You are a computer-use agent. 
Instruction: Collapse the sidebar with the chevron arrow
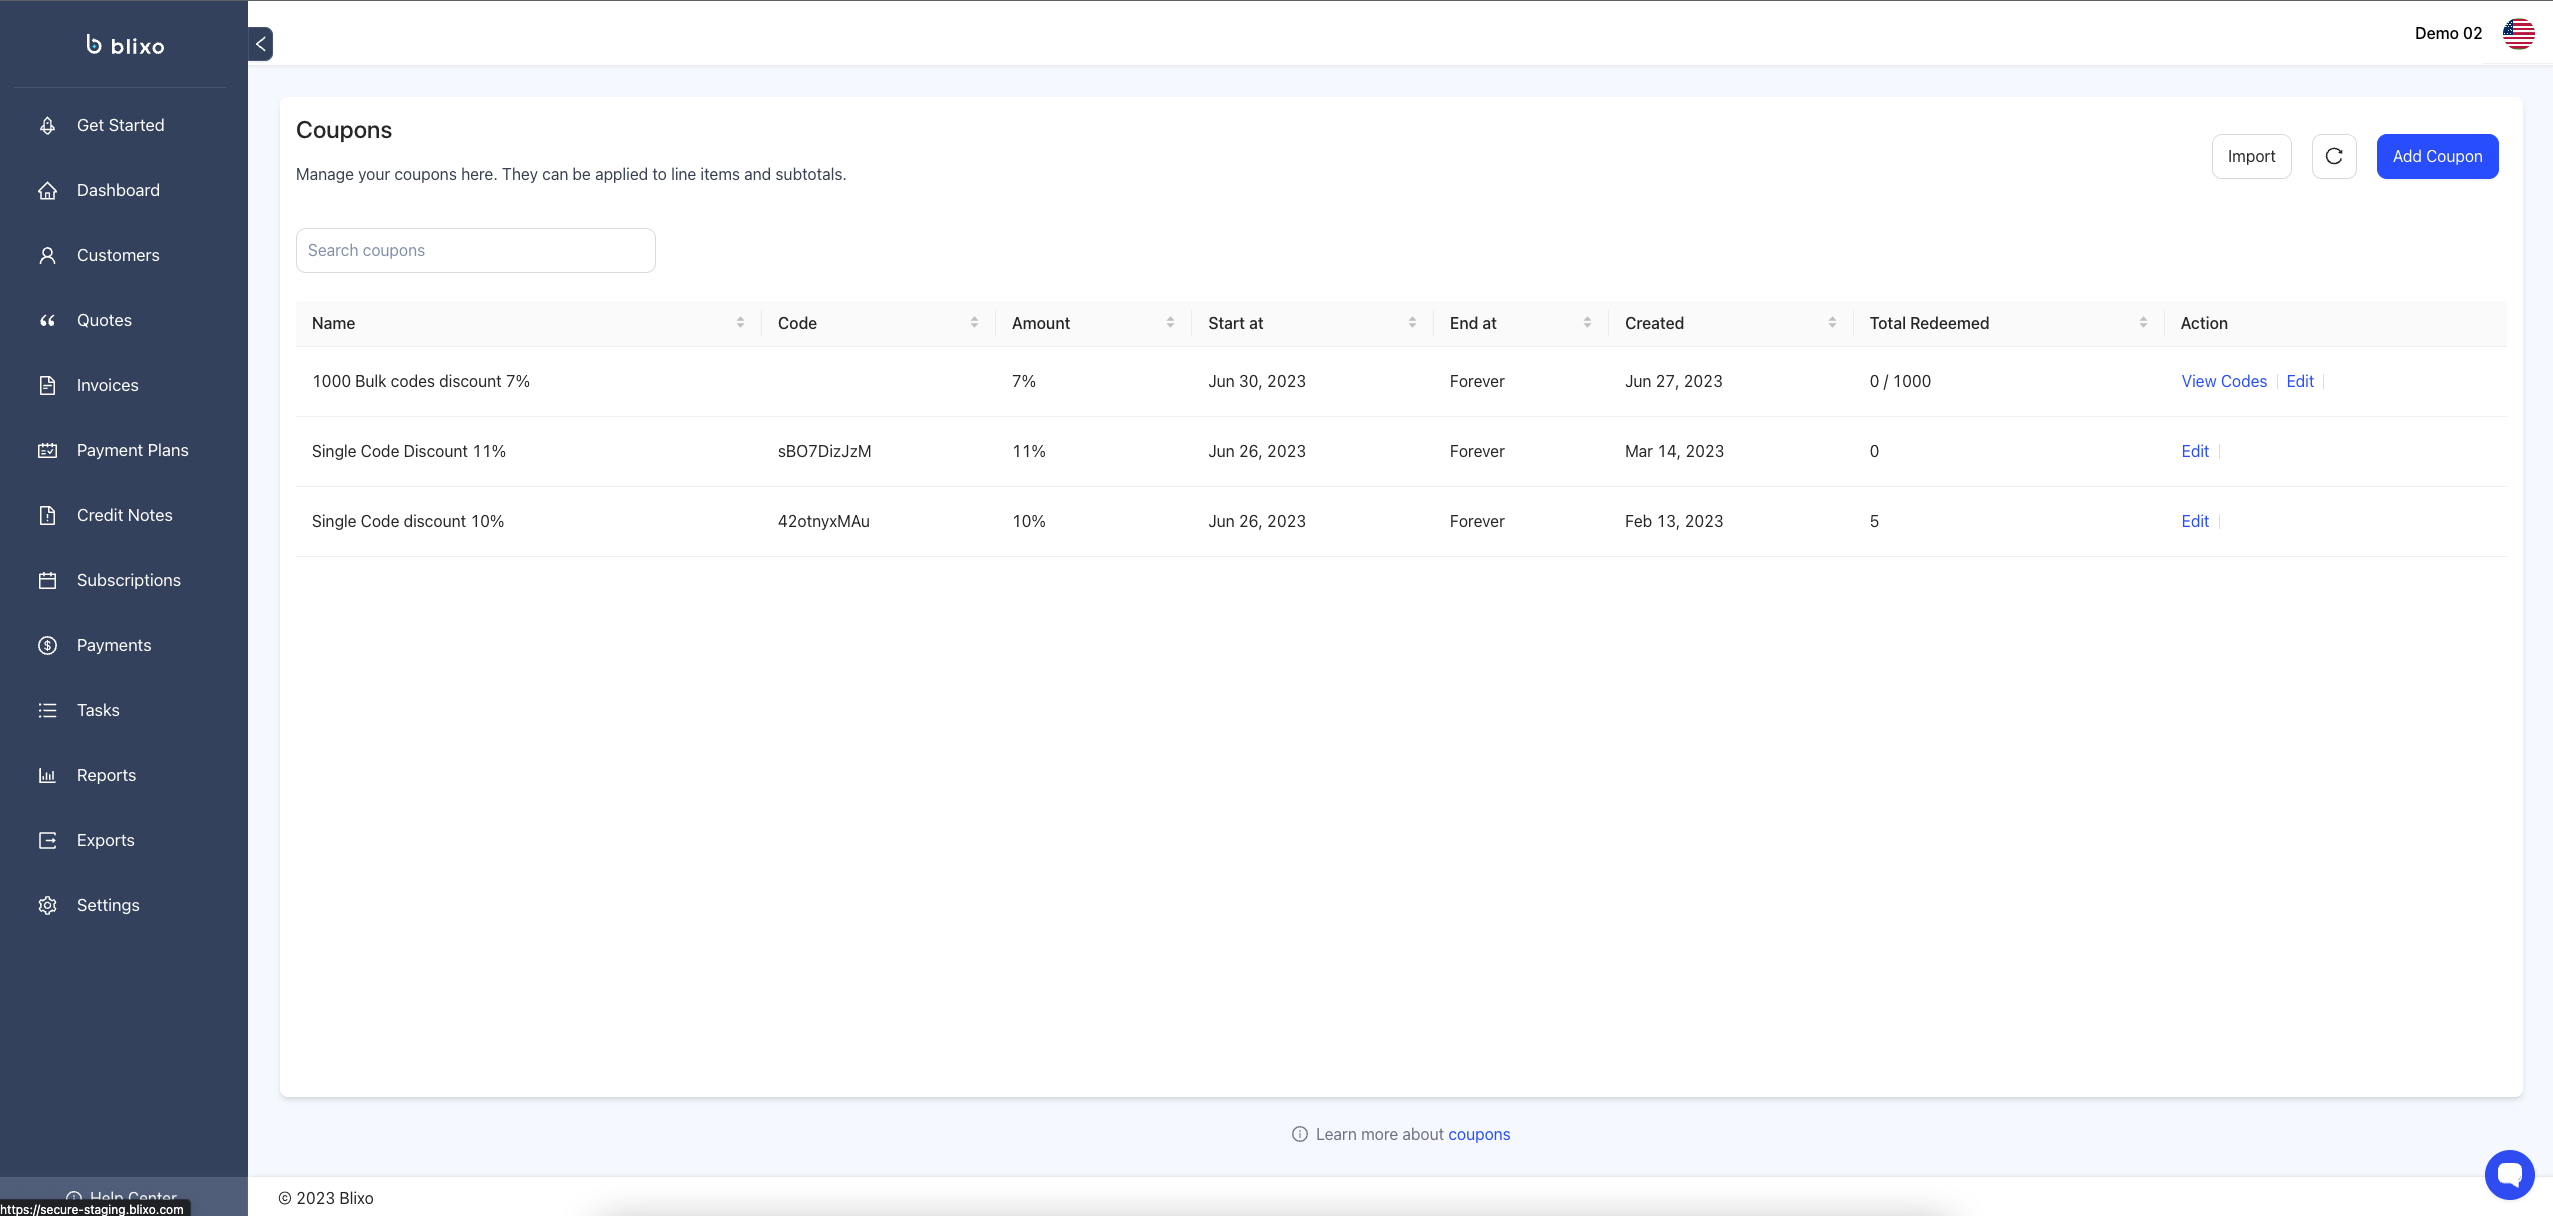click(260, 44)
